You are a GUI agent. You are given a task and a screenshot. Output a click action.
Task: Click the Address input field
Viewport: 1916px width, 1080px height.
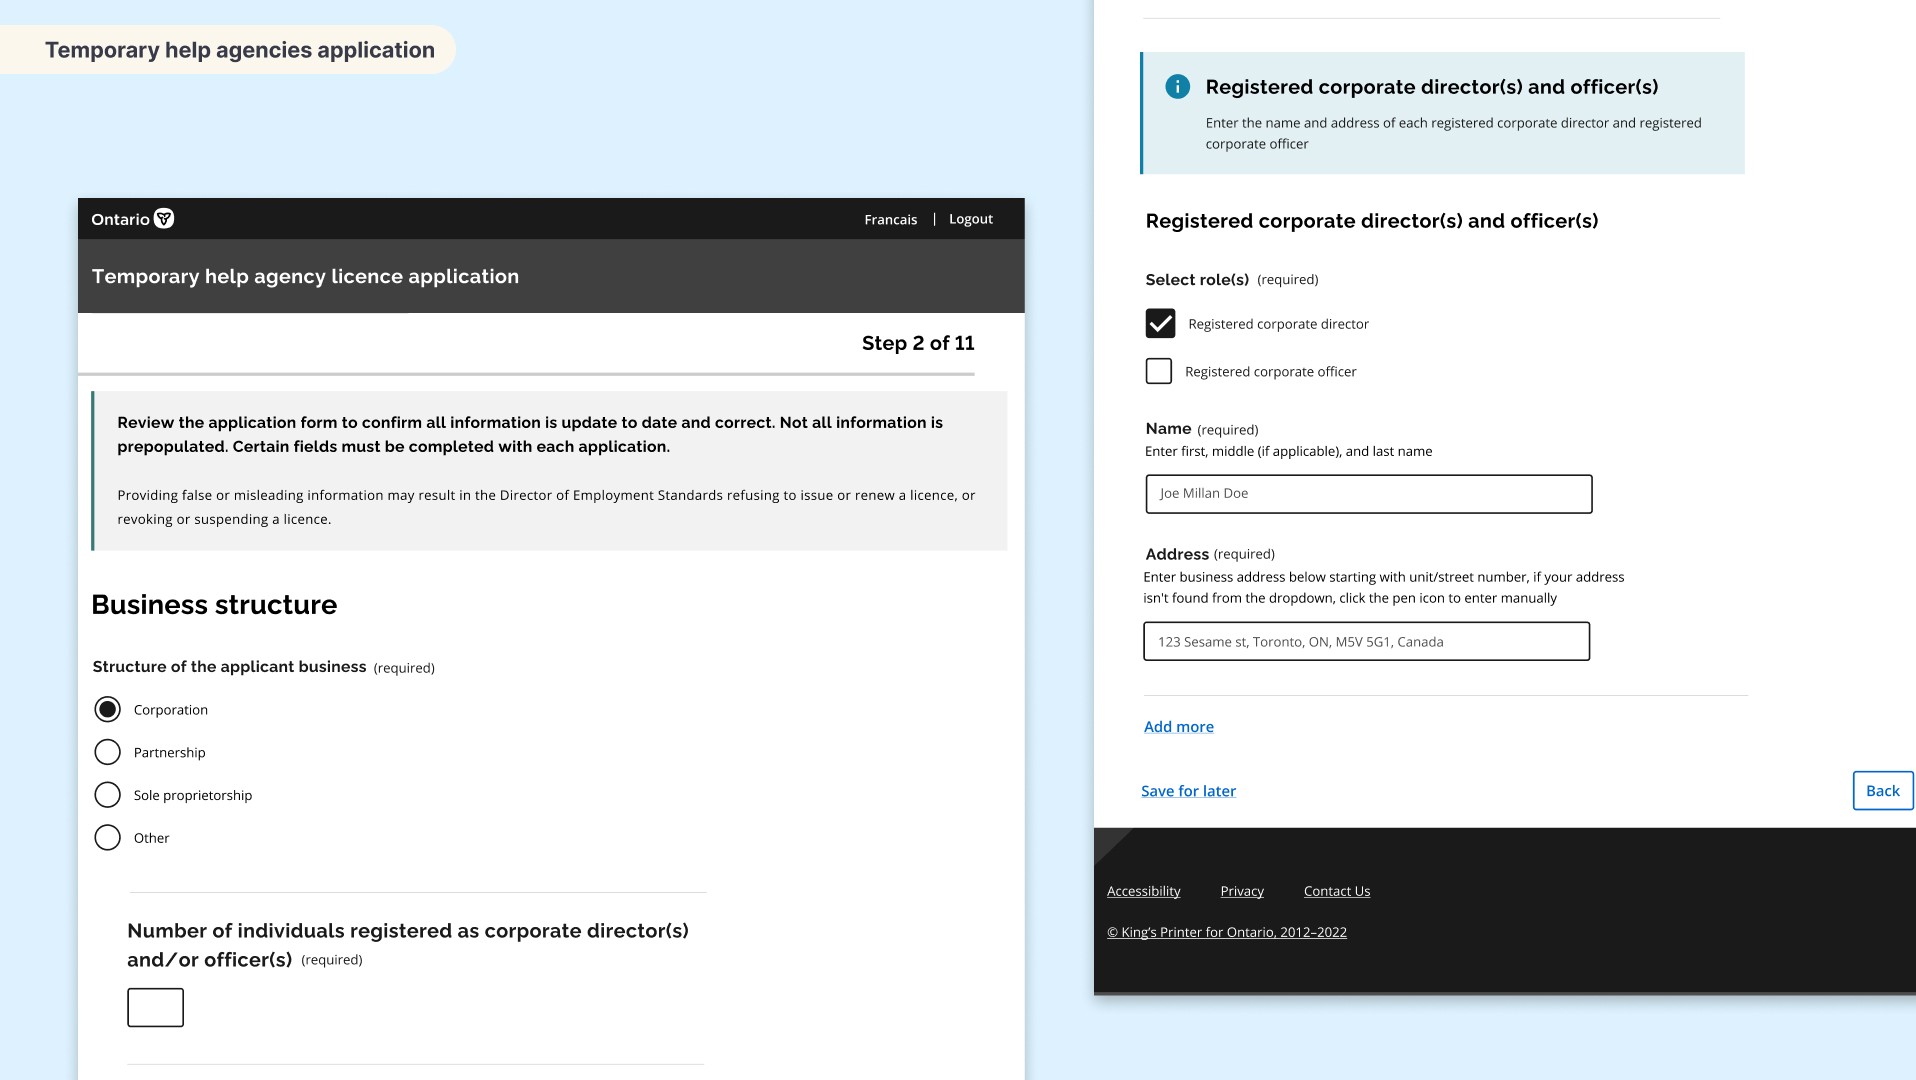click(1367, 641)
